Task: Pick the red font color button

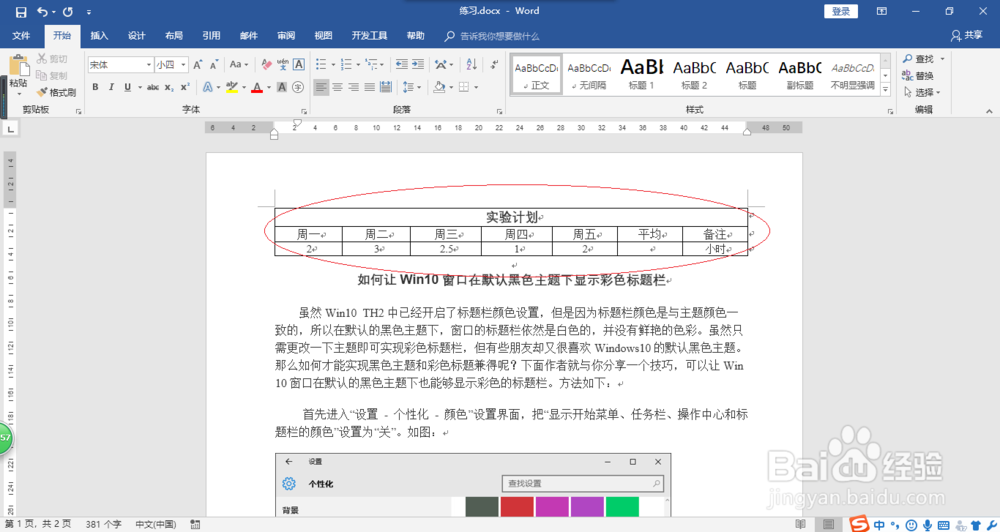Action: click(256, 87)
